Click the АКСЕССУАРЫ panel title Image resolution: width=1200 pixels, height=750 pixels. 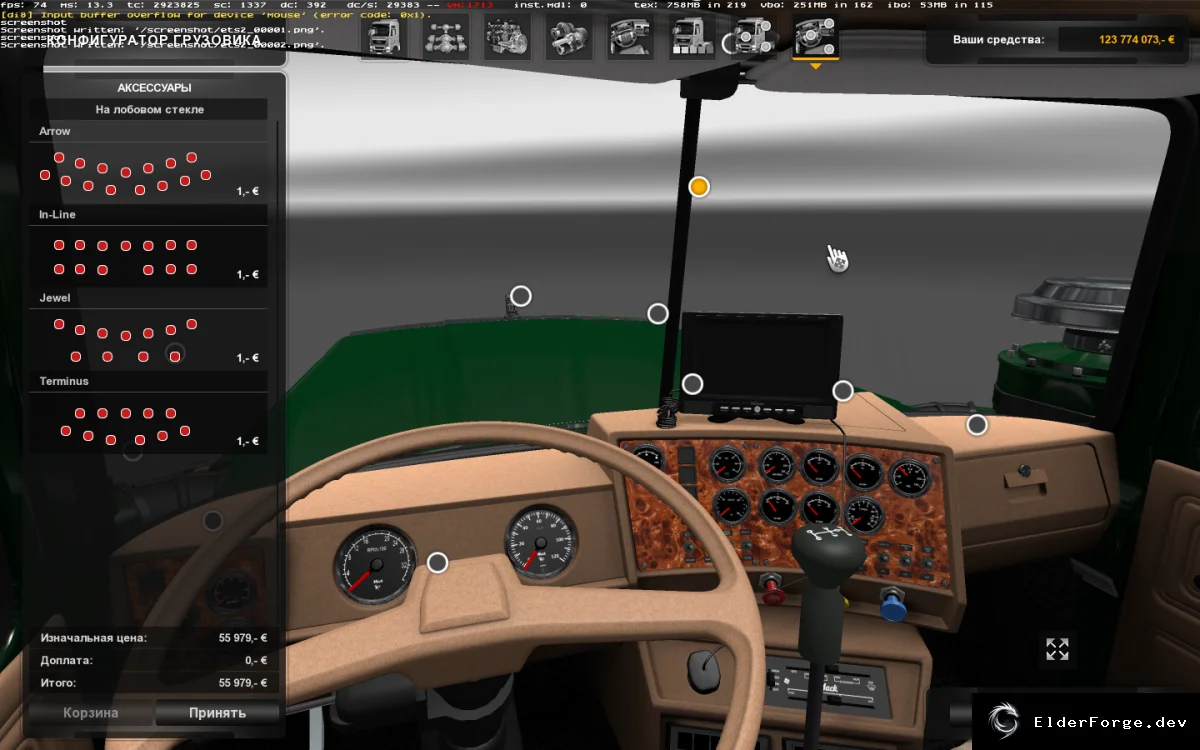154,88
